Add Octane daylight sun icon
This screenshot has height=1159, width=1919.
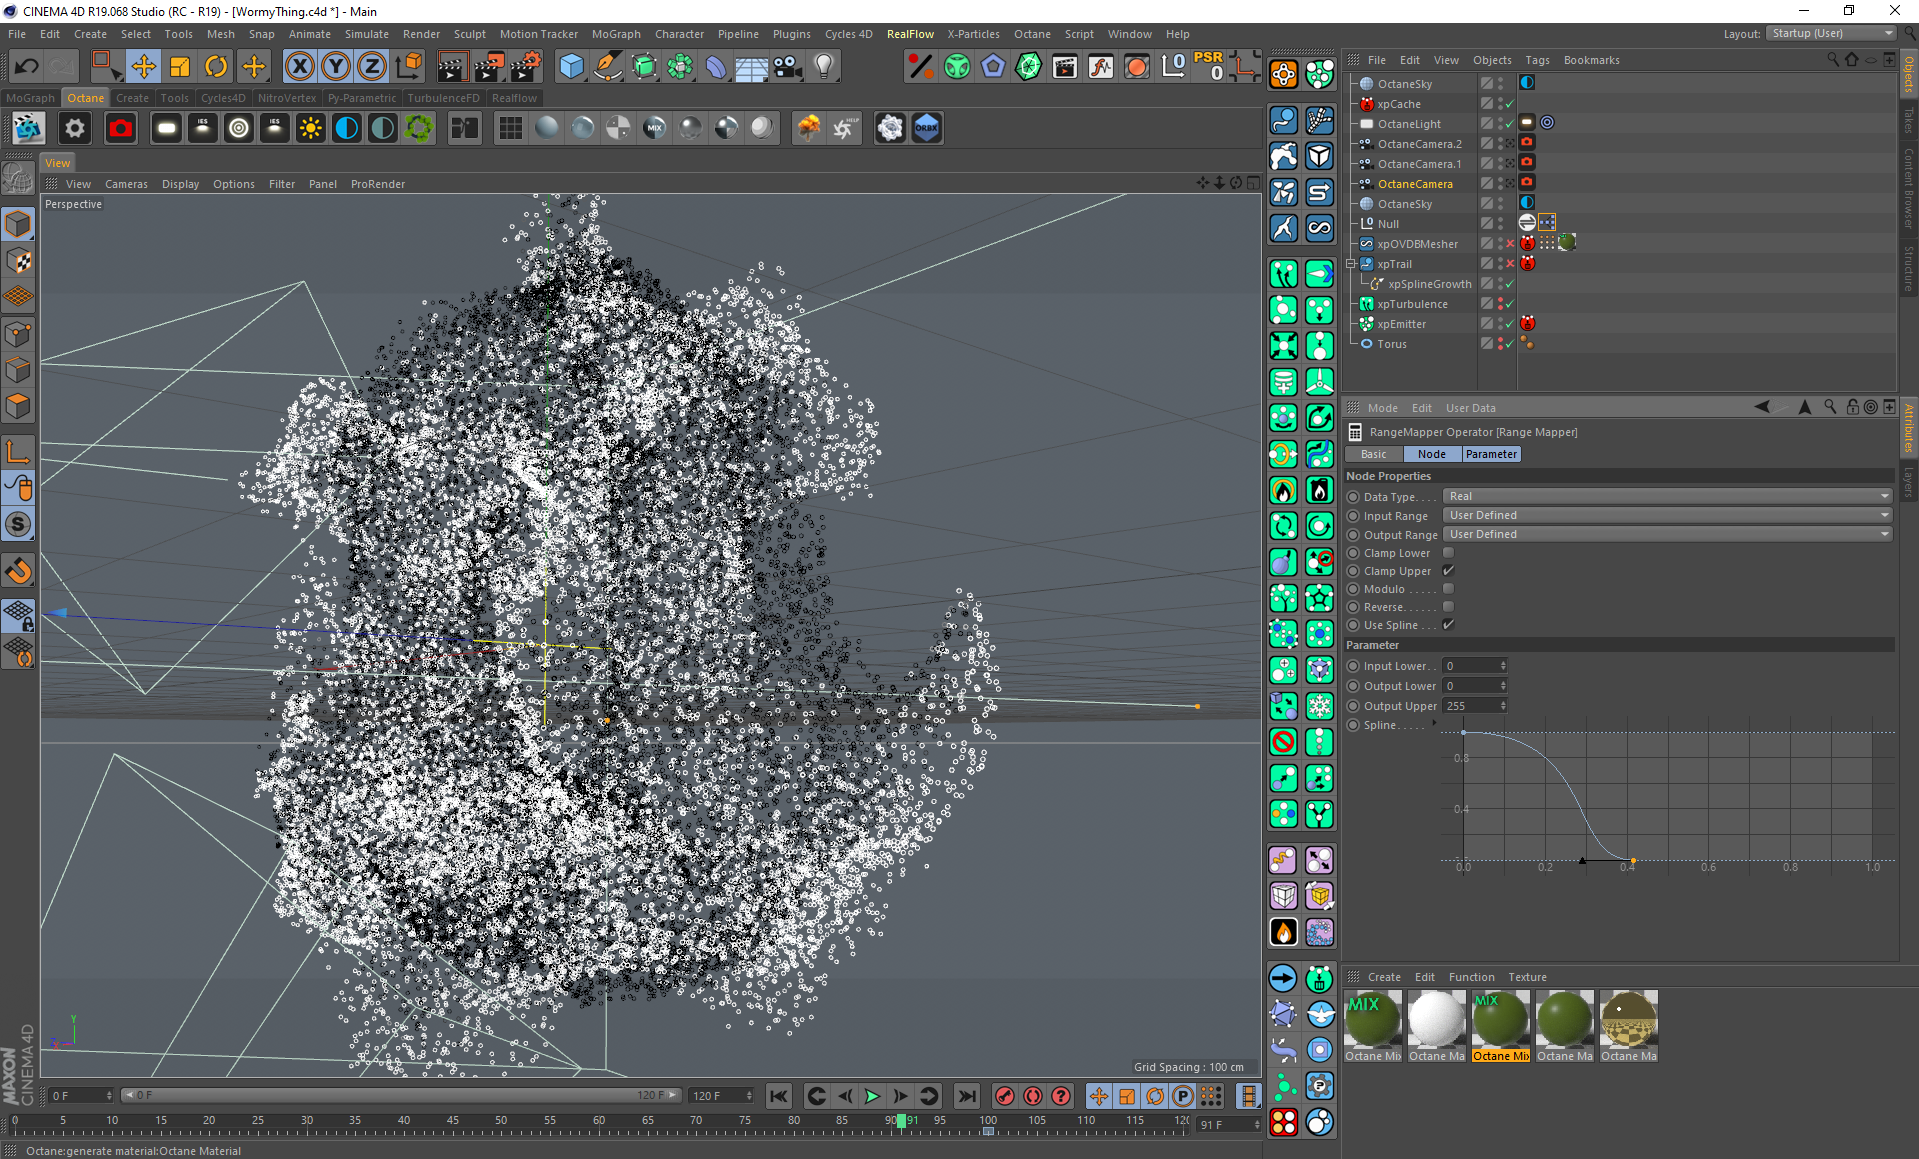[x=311, y=128]
